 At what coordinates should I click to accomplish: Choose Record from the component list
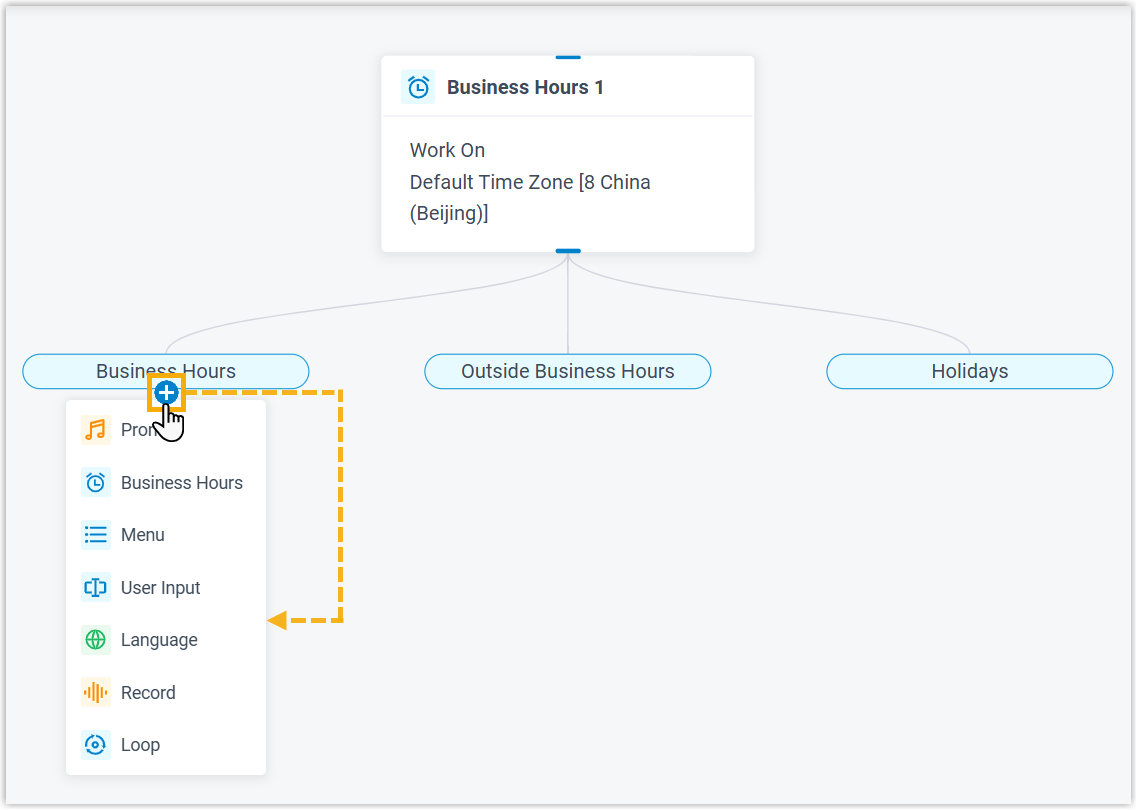click(x=148, y=692)
